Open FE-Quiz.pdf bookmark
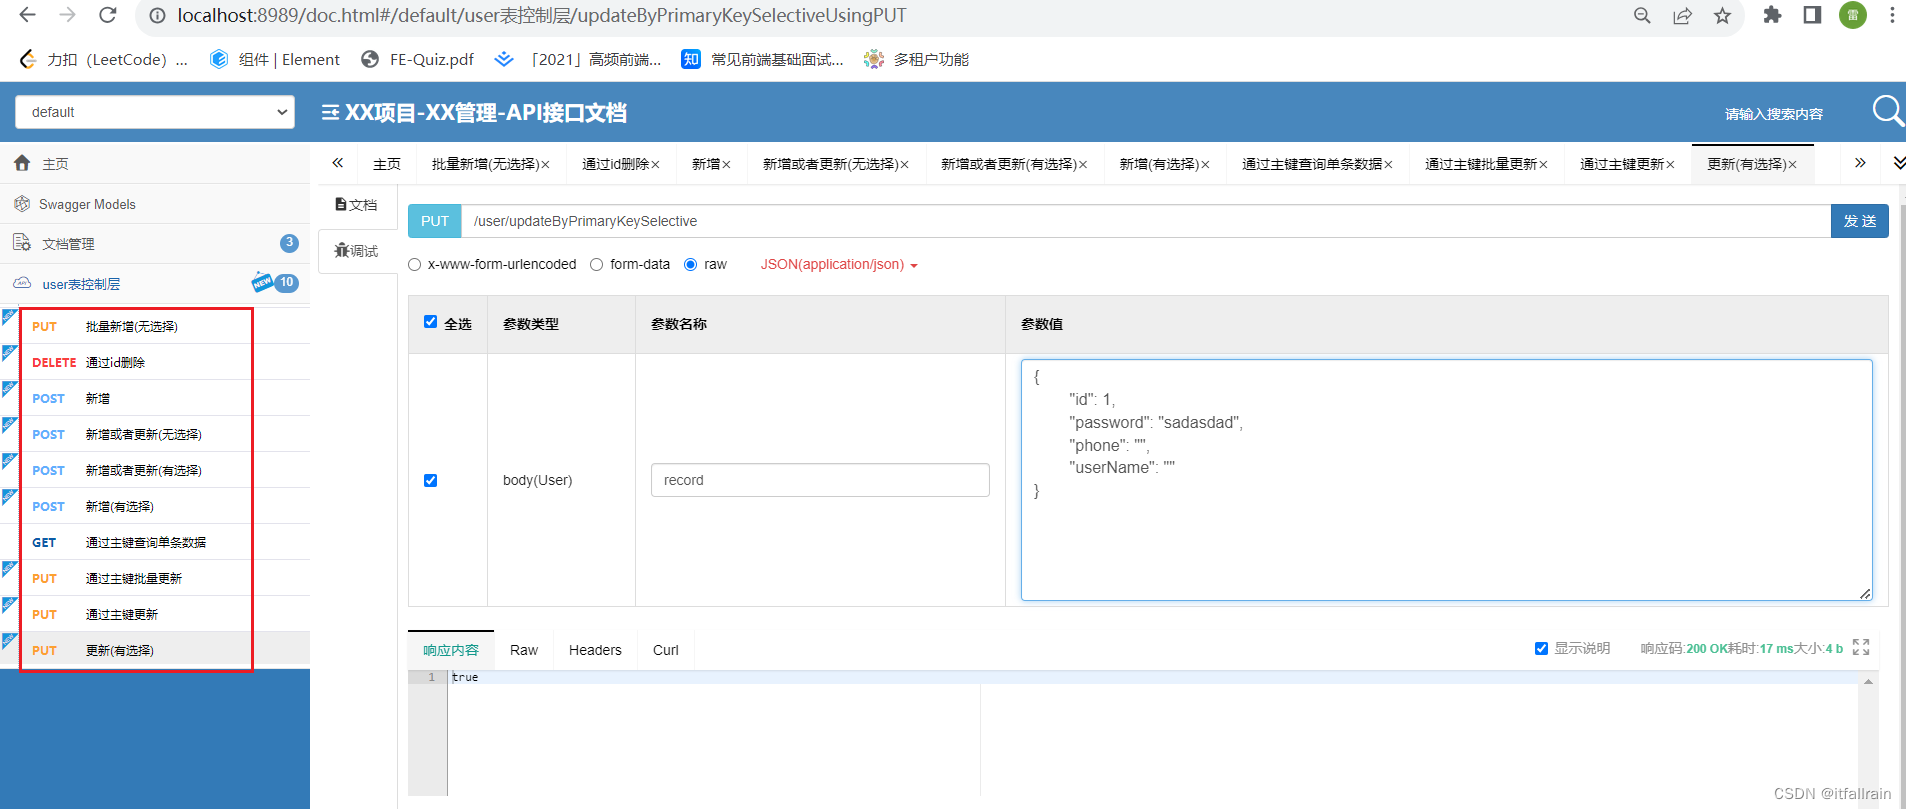 (417, 59)
